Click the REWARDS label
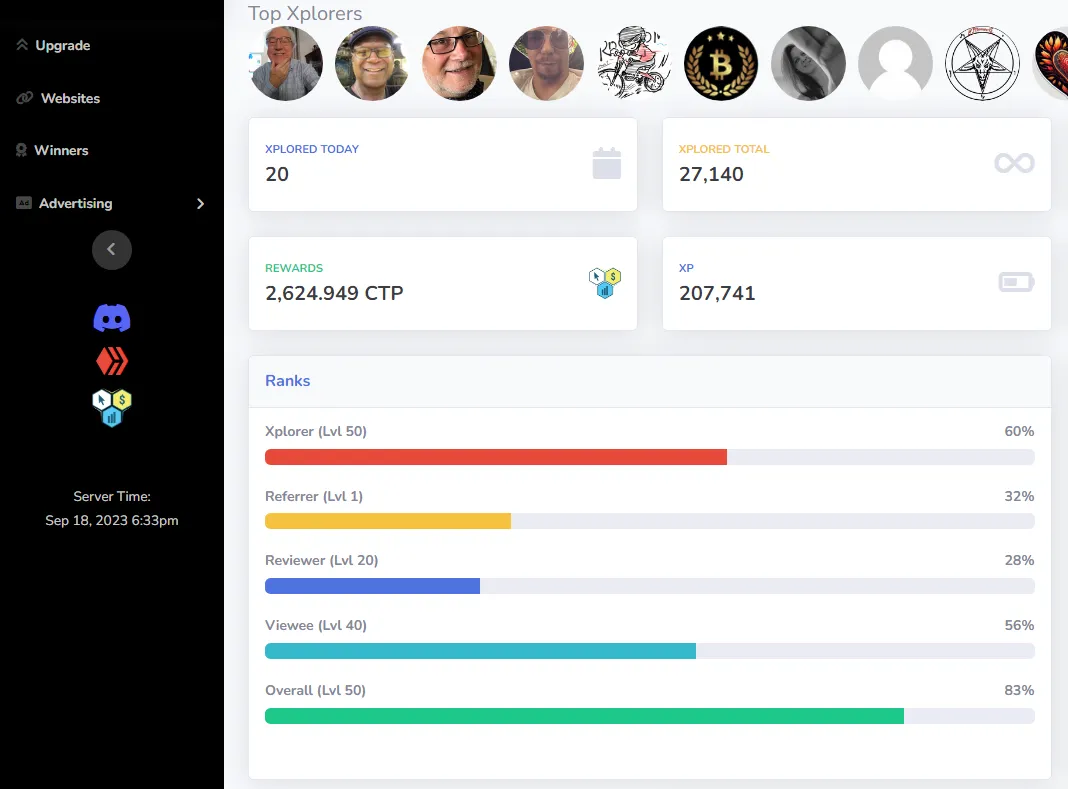 point(294,268)
